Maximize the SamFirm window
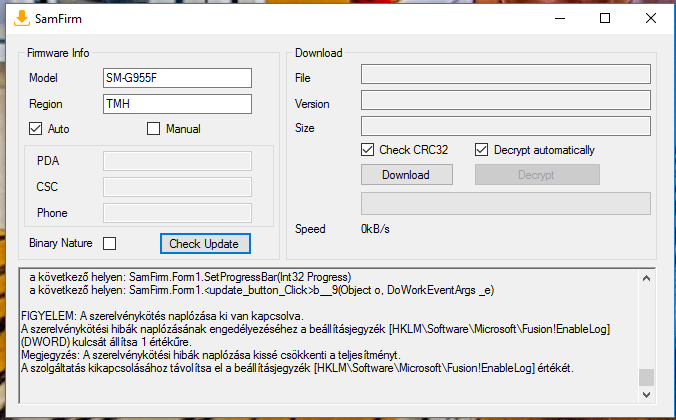This screenshot has width=676, height=420. point(605,18)
